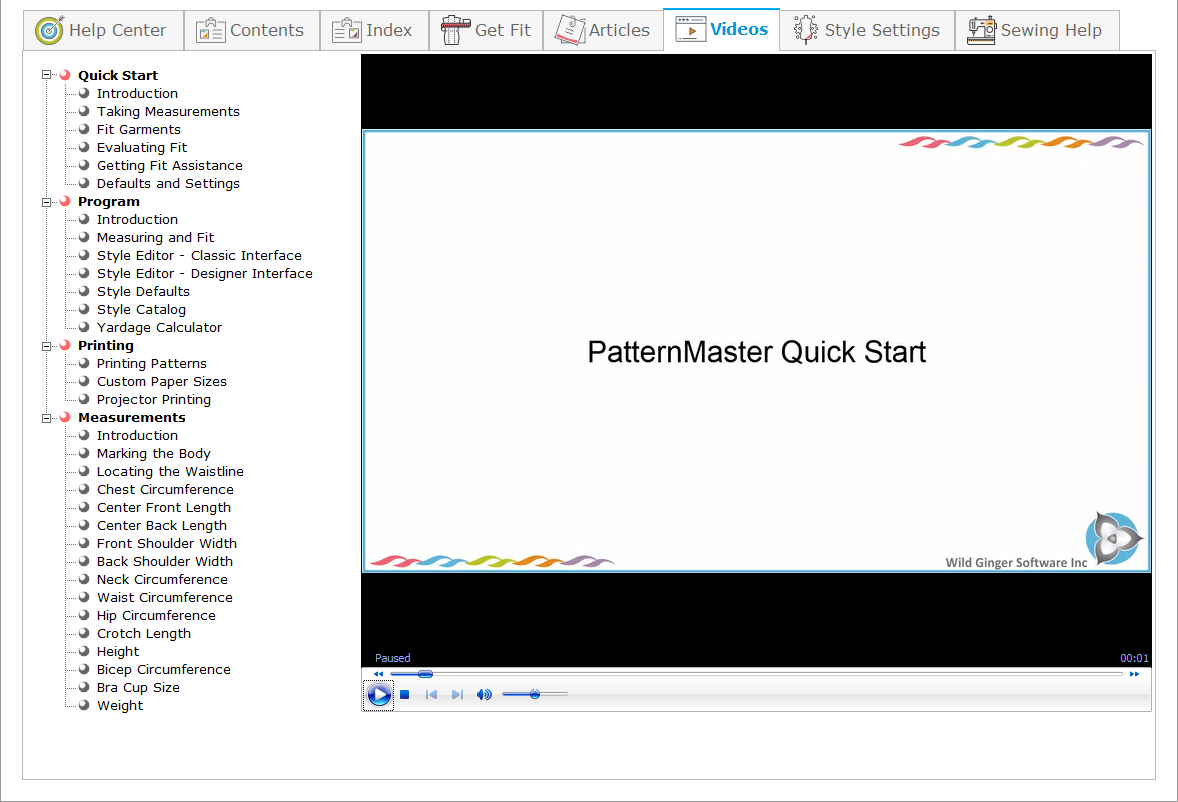Open Custom Paper Sizes video
The image size is (1178, 802).
coord(162,381)
